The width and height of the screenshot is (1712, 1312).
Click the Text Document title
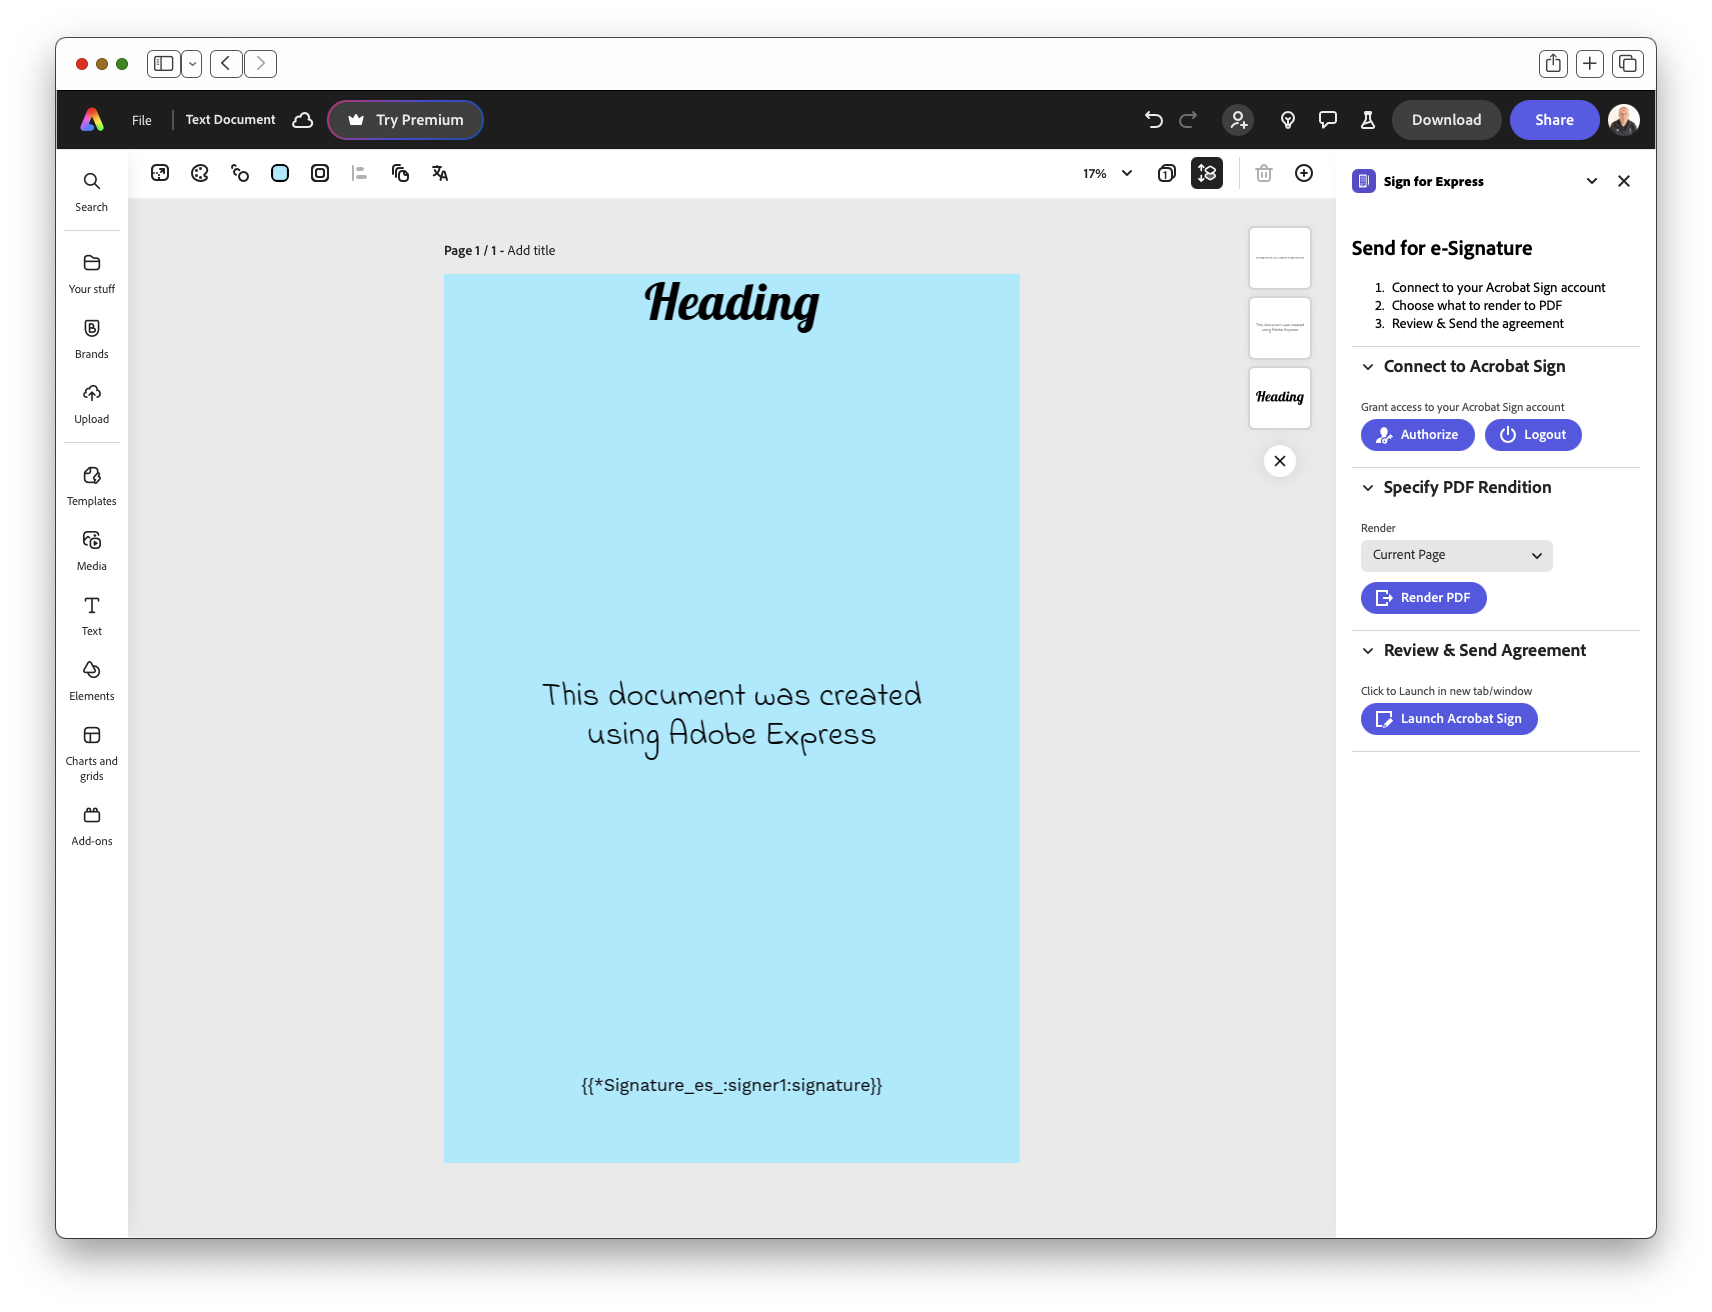230,120
